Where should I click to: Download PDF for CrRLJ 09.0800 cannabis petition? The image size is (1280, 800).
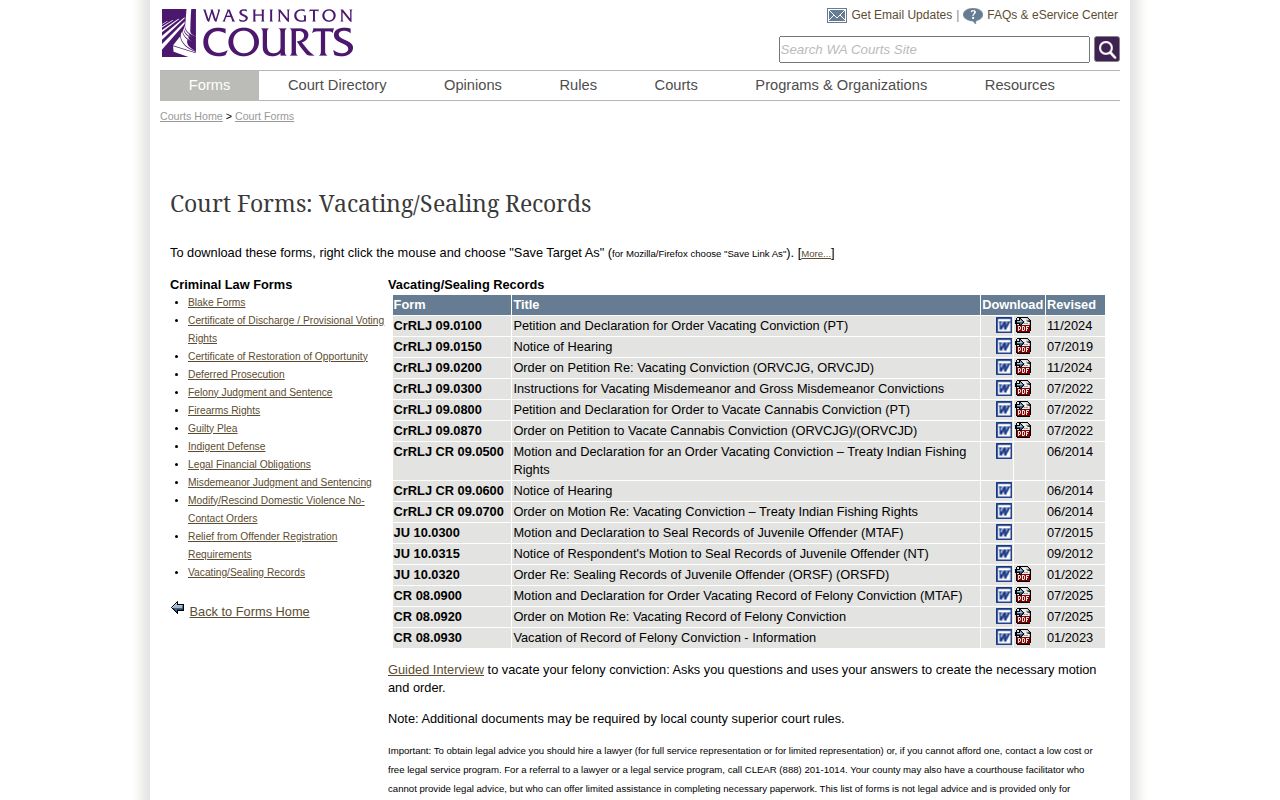(x=1023, y=409)
